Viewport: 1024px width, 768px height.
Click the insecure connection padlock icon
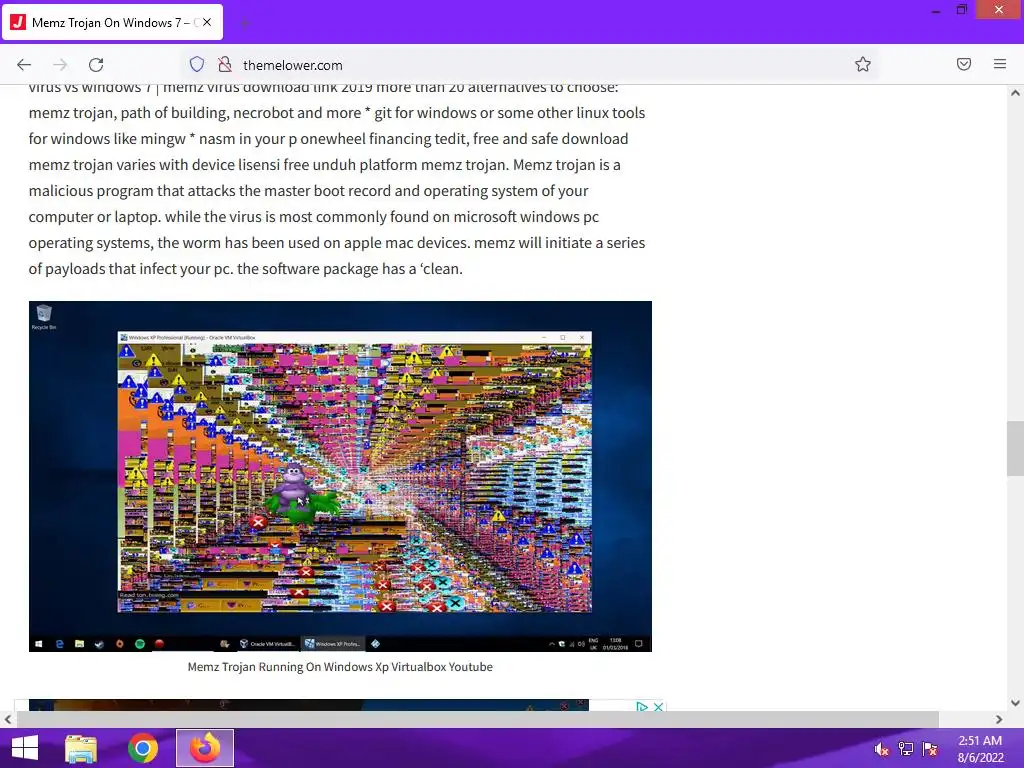pyautogui.click(x=225, y=64)
